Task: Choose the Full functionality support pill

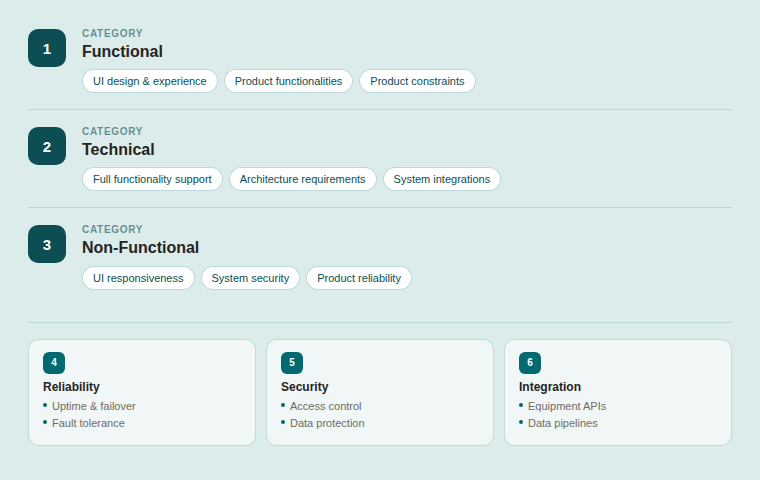Action: [152, 179]
